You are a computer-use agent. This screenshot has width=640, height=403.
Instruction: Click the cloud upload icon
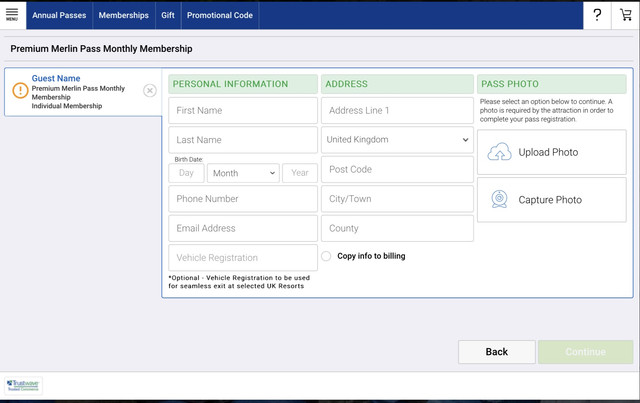click(x=499, y=152)
